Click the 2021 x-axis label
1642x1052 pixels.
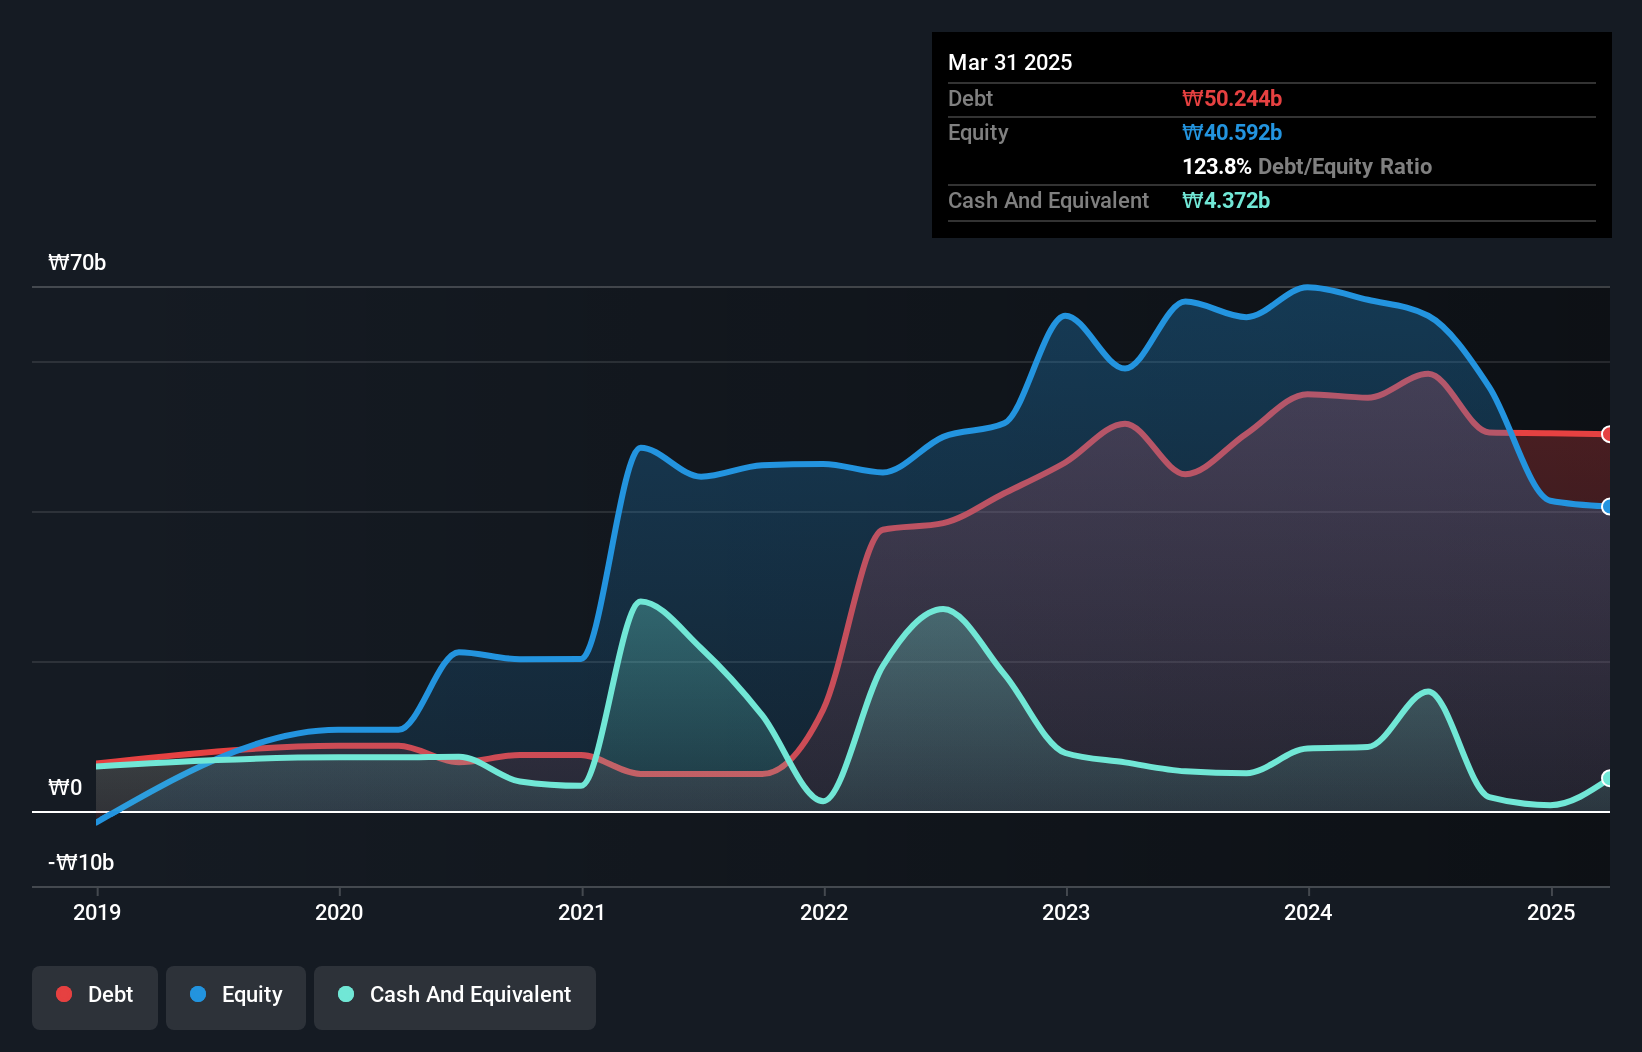click(x=582, y=912)
